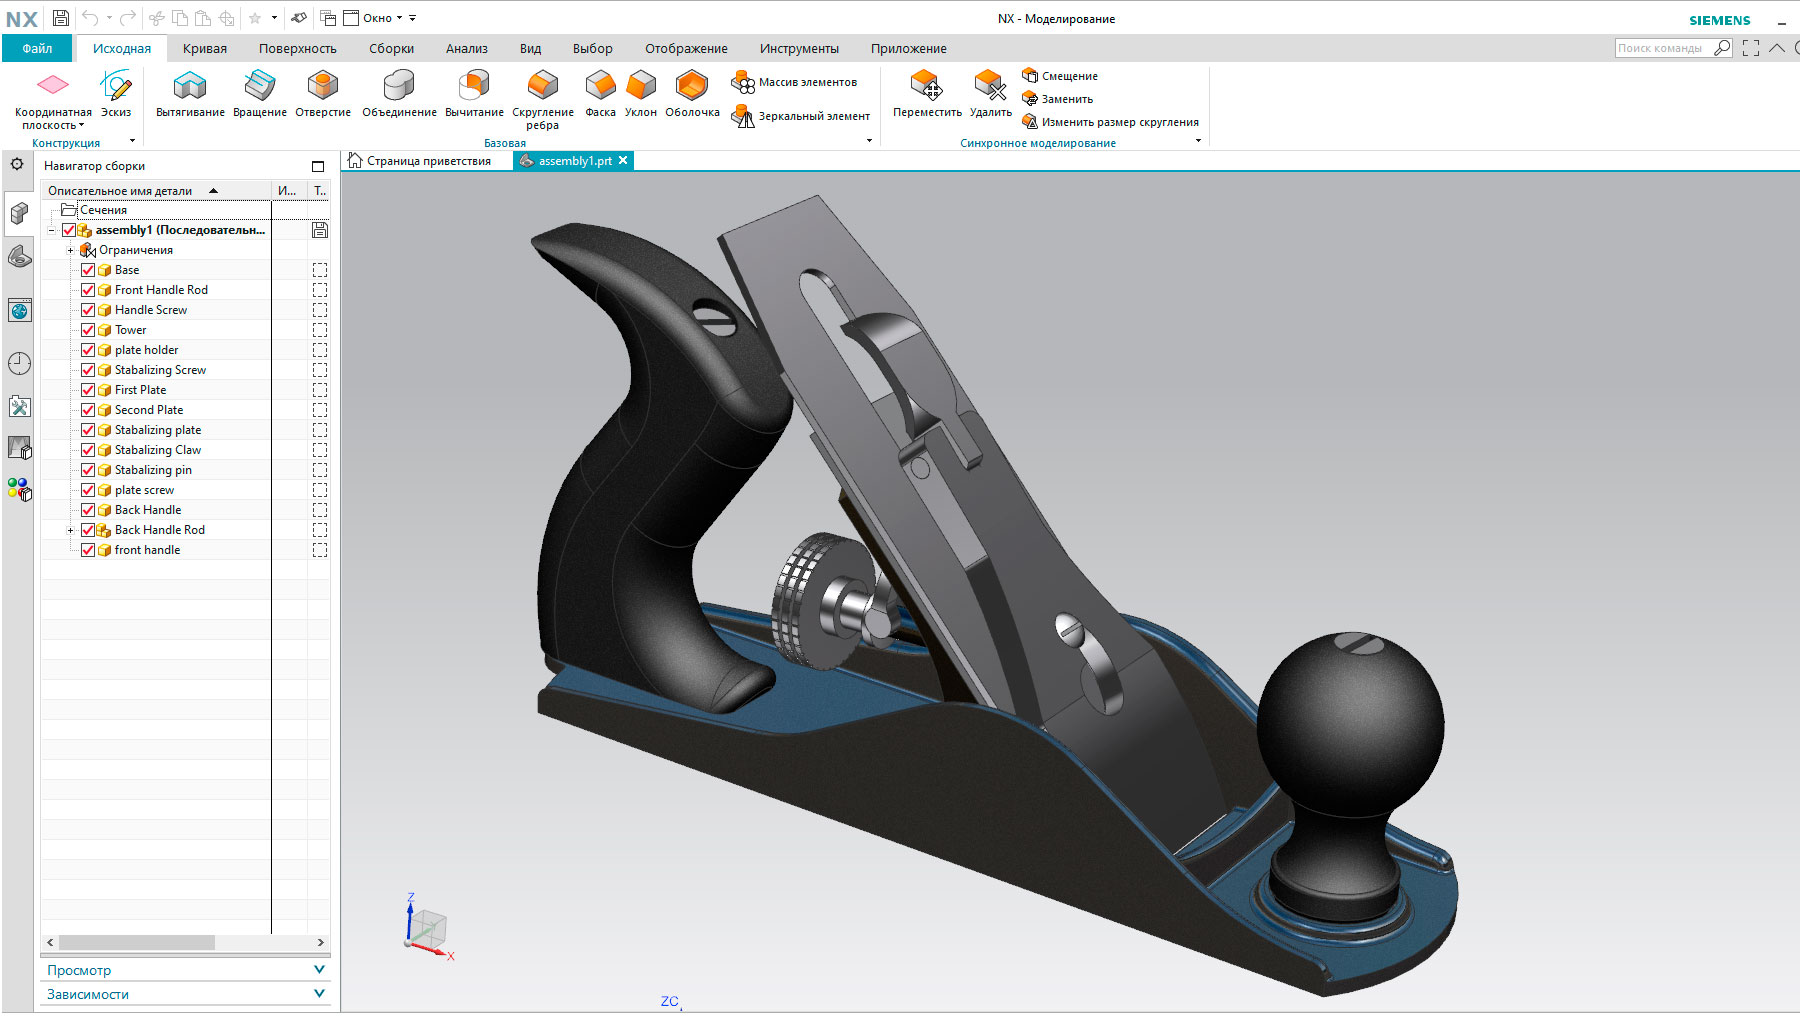Open the Constraint Navigator sidebar icon
Viewport: 1800px width, 1026px height.
pos(19,257)
